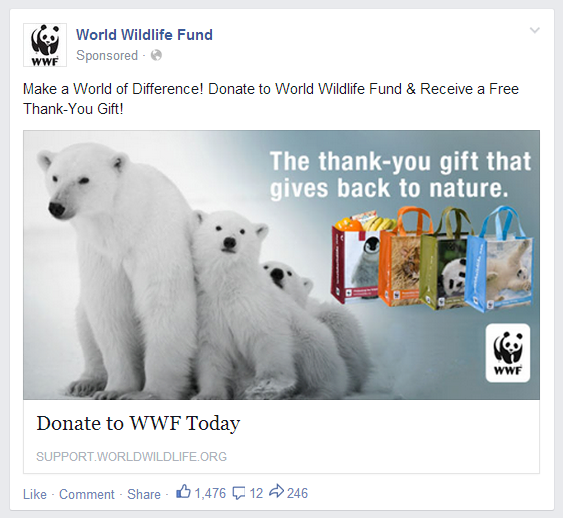
Task: Click the thank-you gift headline text
Action: click(x=400, y=175)
